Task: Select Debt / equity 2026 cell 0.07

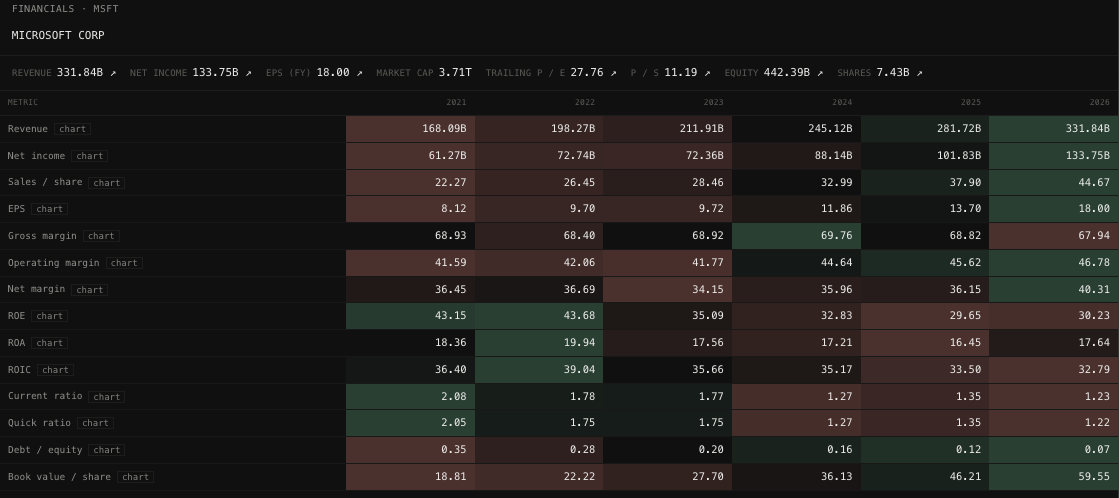Action: click(x=1054, y=450)
